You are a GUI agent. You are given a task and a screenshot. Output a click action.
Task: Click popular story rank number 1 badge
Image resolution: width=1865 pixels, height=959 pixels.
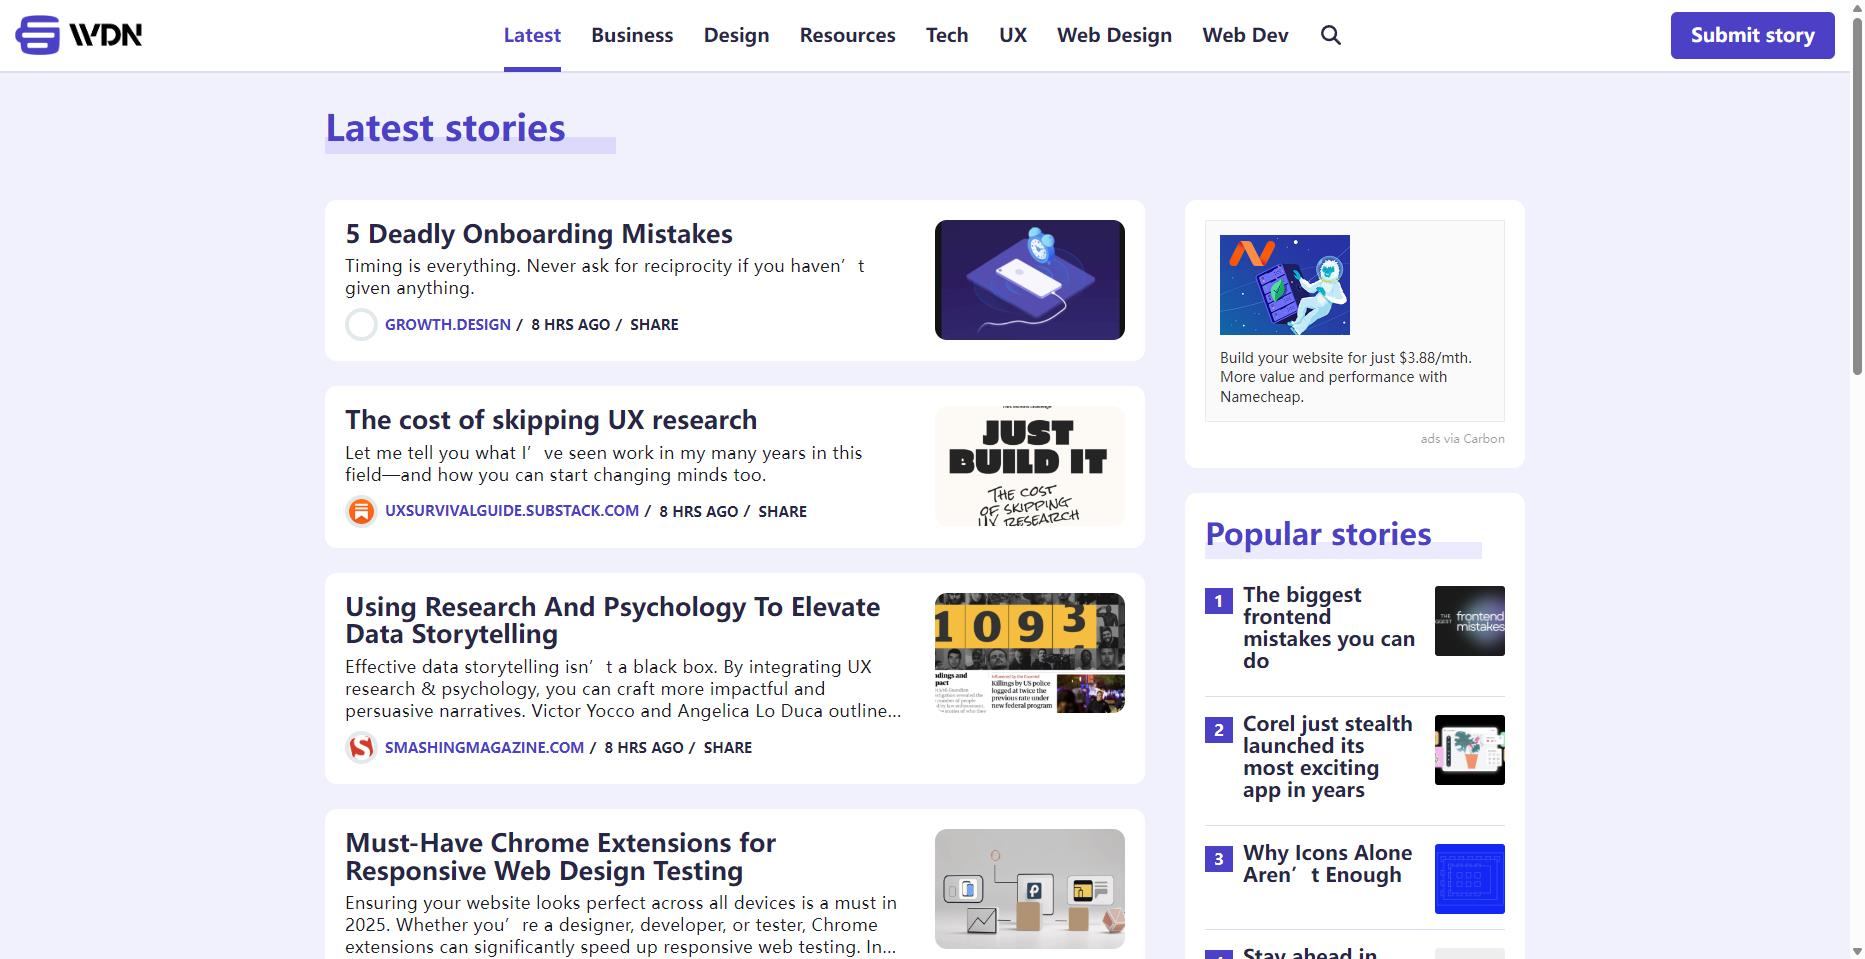coord(1219,601)
